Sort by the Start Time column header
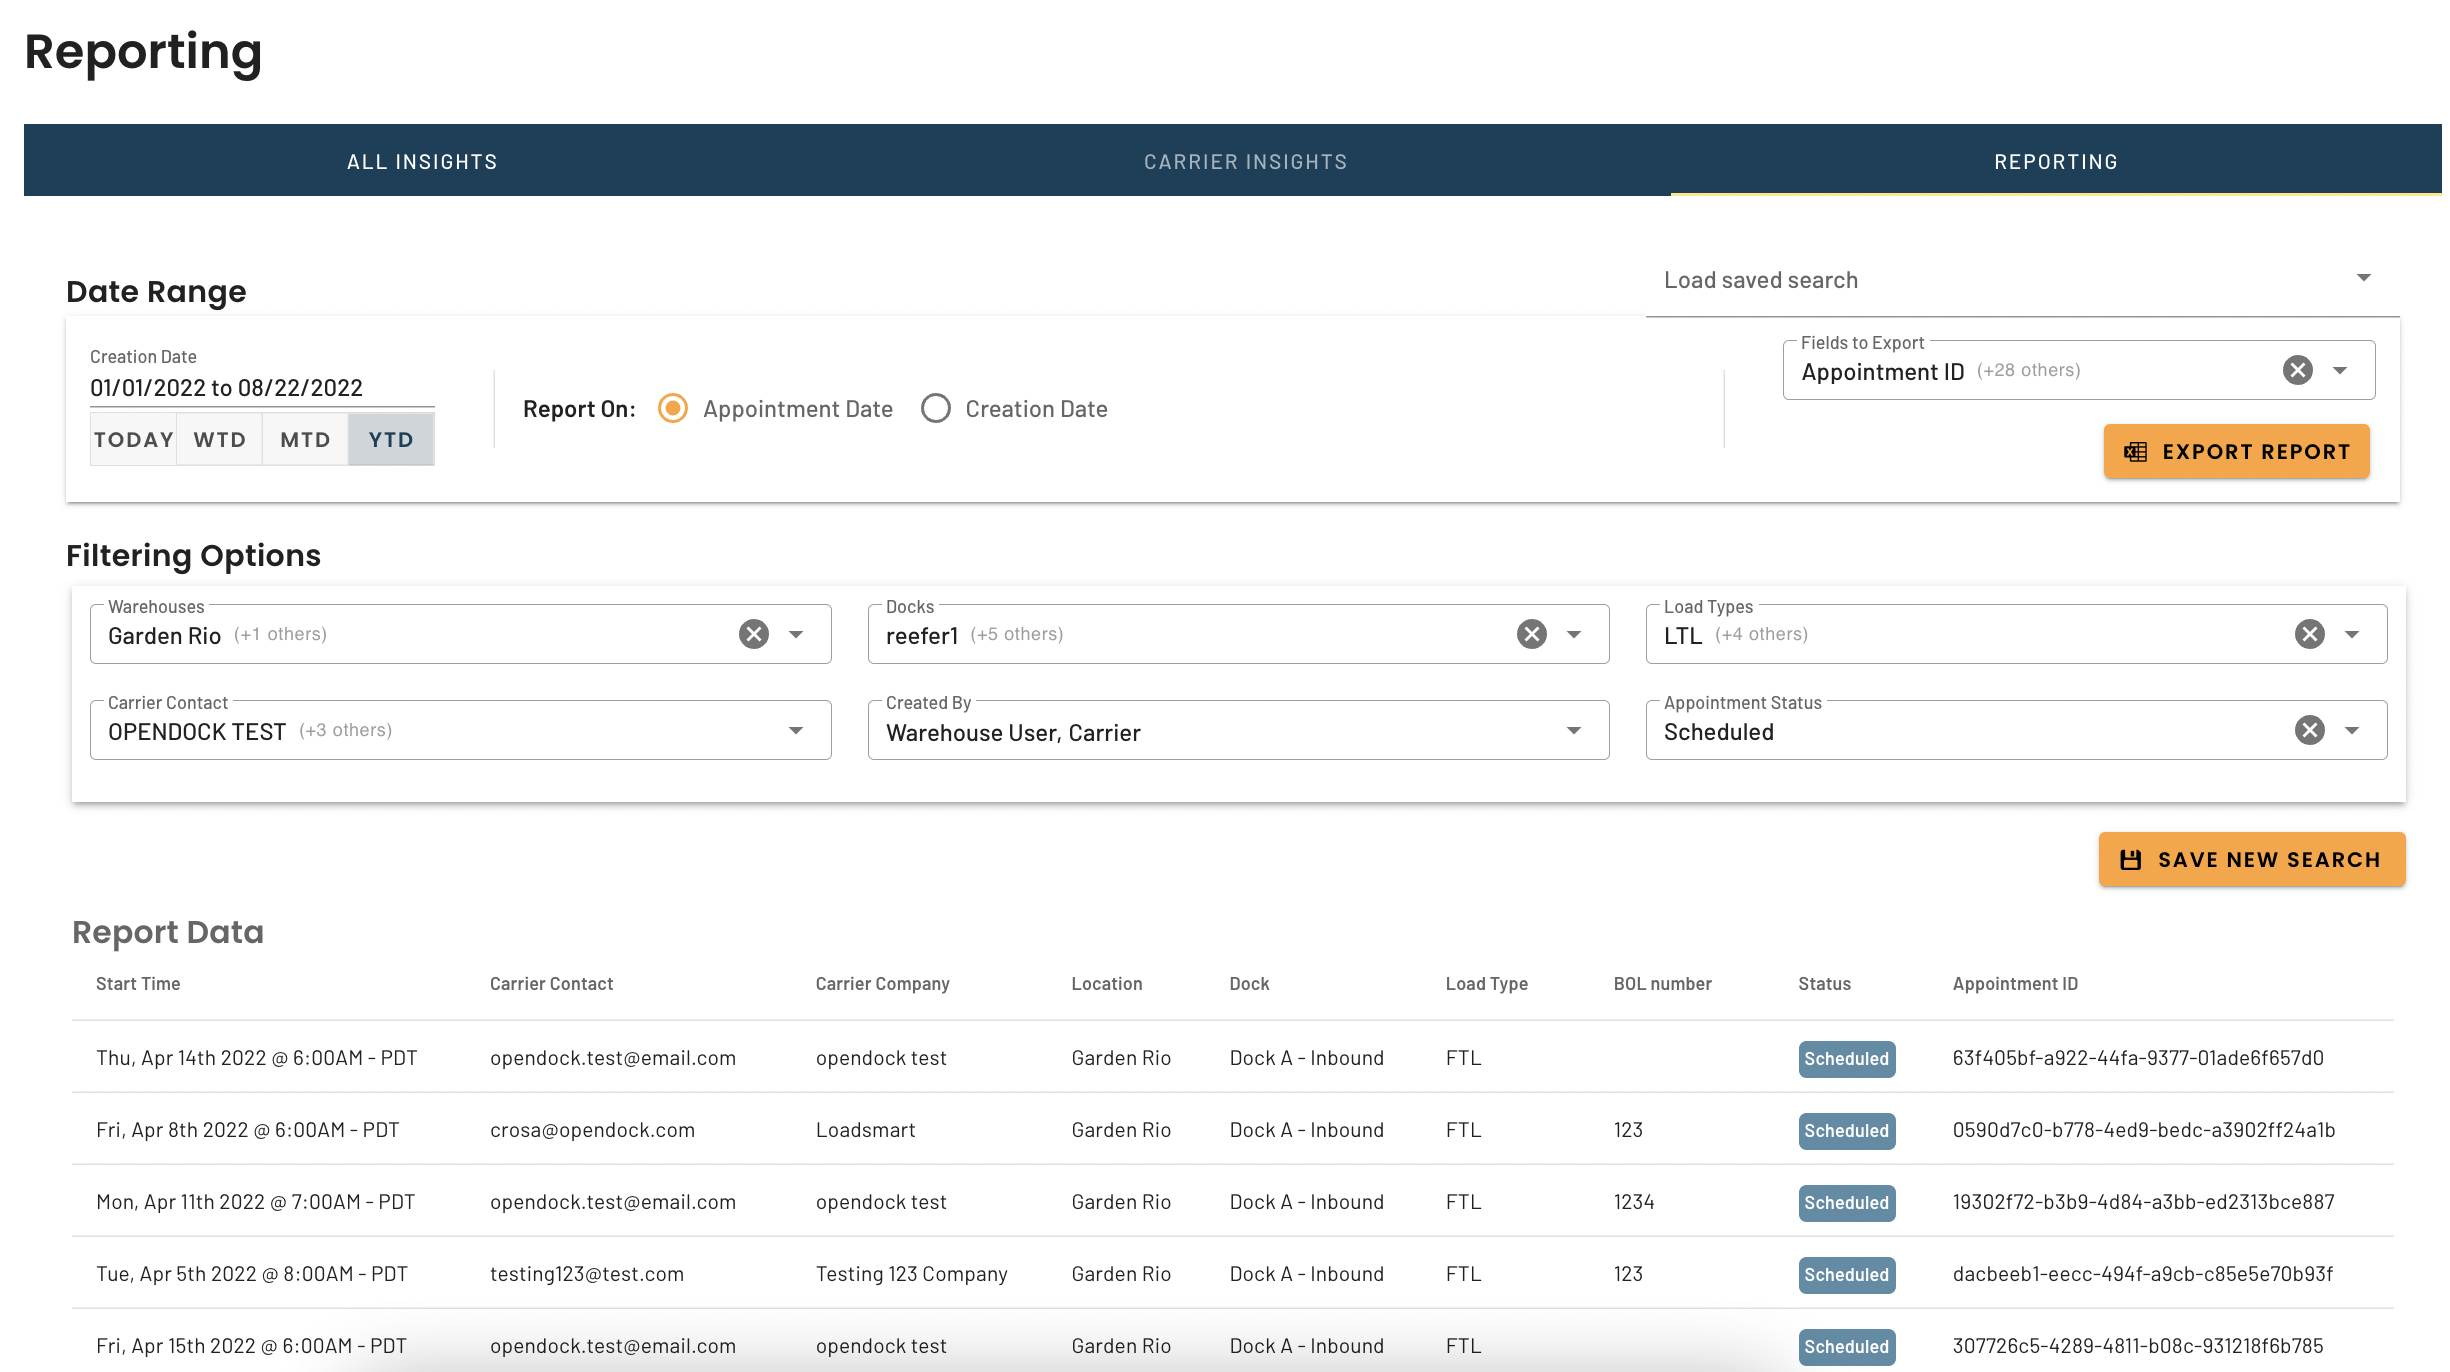 (138, 984)
